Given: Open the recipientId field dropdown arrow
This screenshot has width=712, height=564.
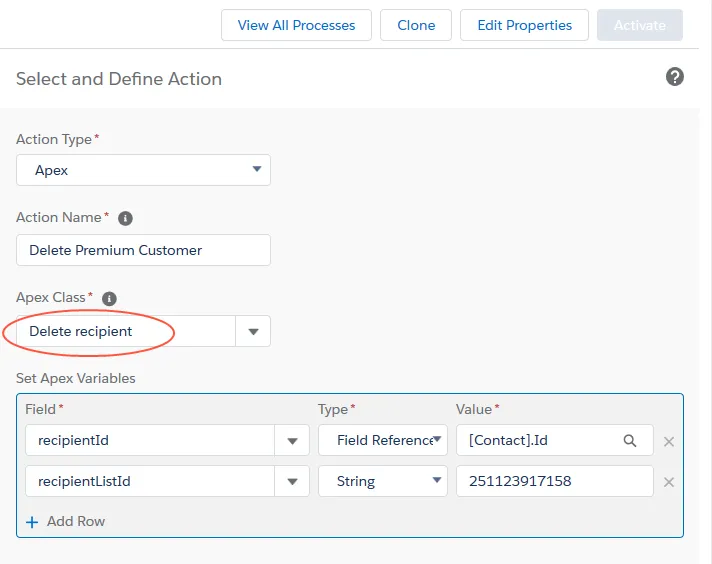Looking at the screenshot, I should tap(292, 440).
